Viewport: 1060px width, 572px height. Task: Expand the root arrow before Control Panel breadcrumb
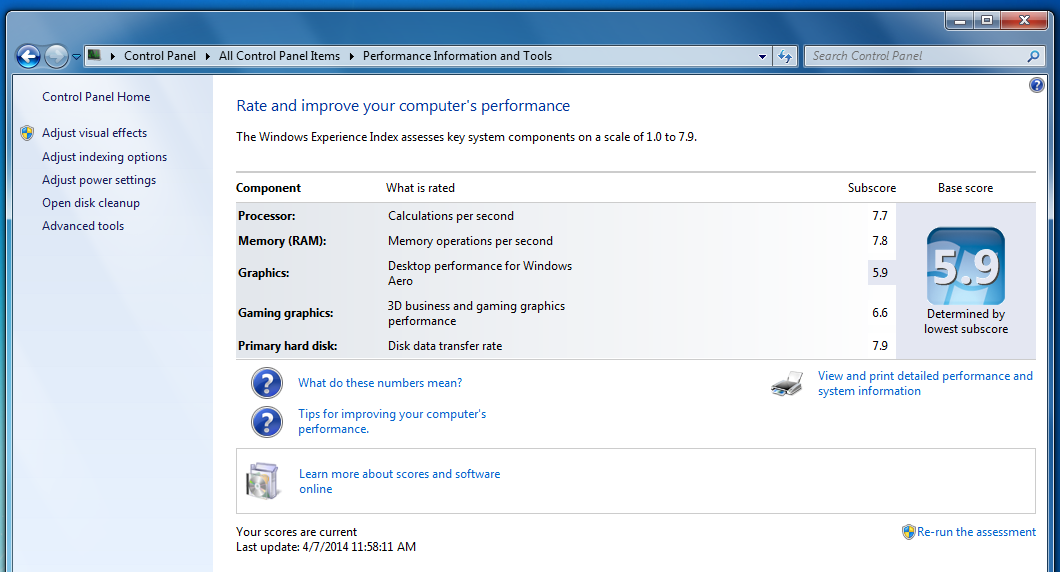(x=112, y=56)
